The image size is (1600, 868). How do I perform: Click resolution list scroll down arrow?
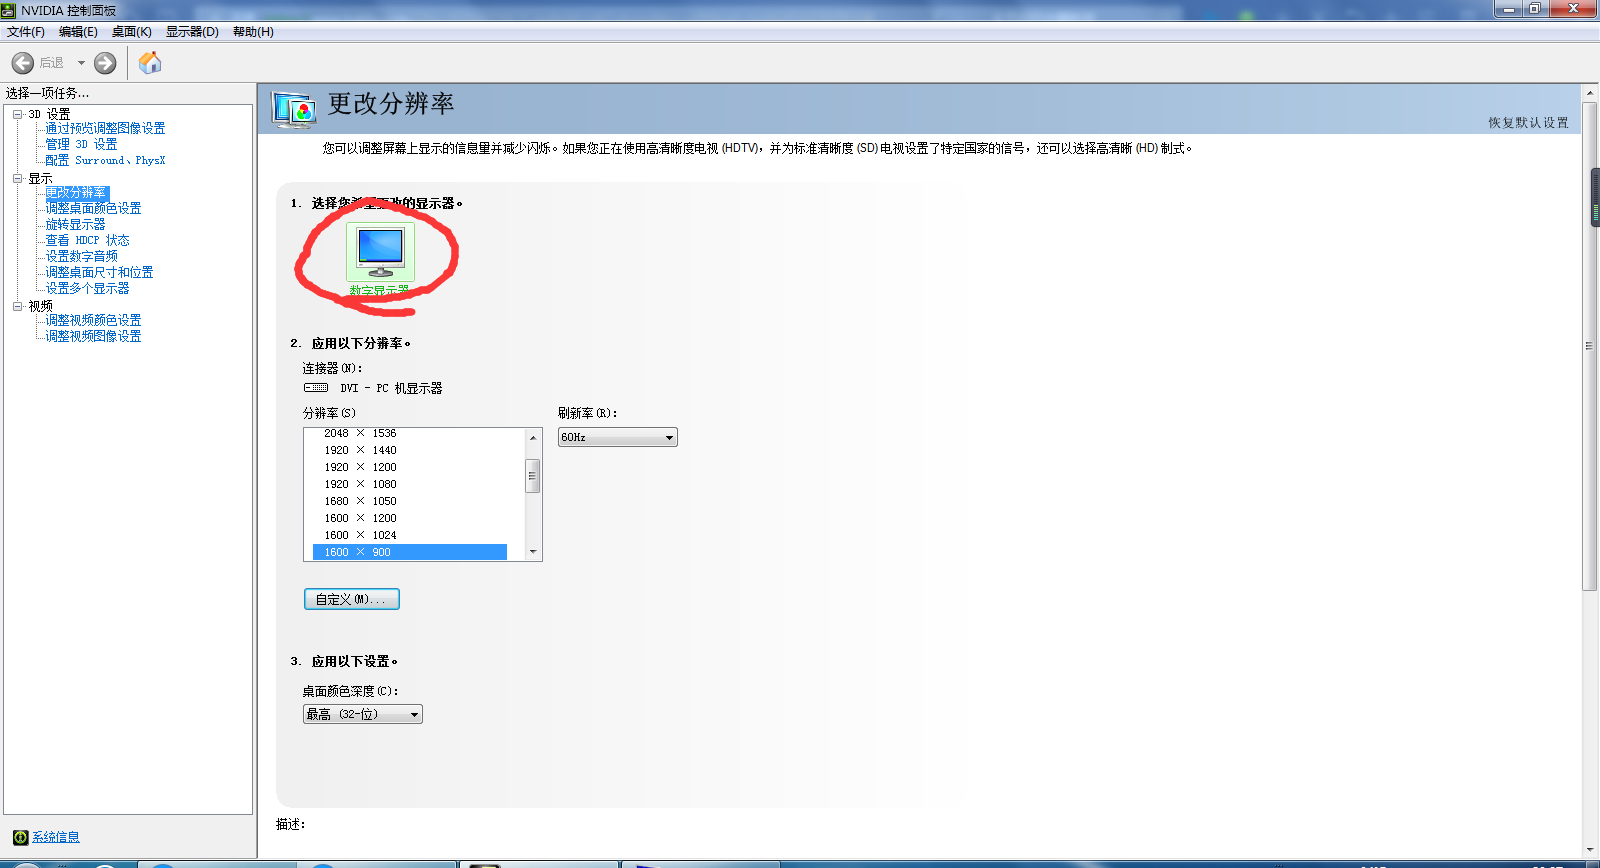tap(533, 552)
